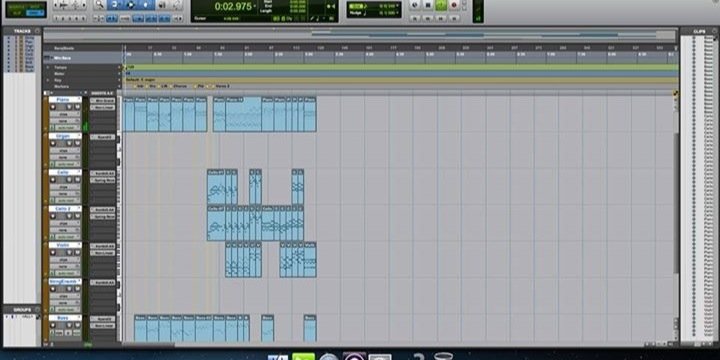Open the Tracks list menu icon
The image size is (720, 360).
(37, 31)
